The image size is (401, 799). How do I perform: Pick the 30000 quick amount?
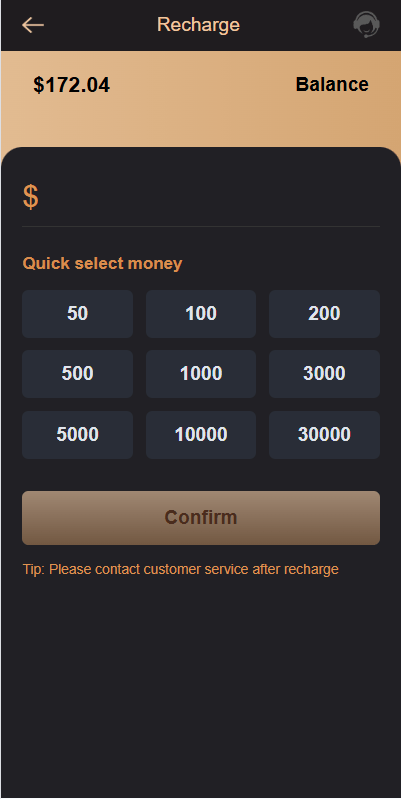coord(324,435)
